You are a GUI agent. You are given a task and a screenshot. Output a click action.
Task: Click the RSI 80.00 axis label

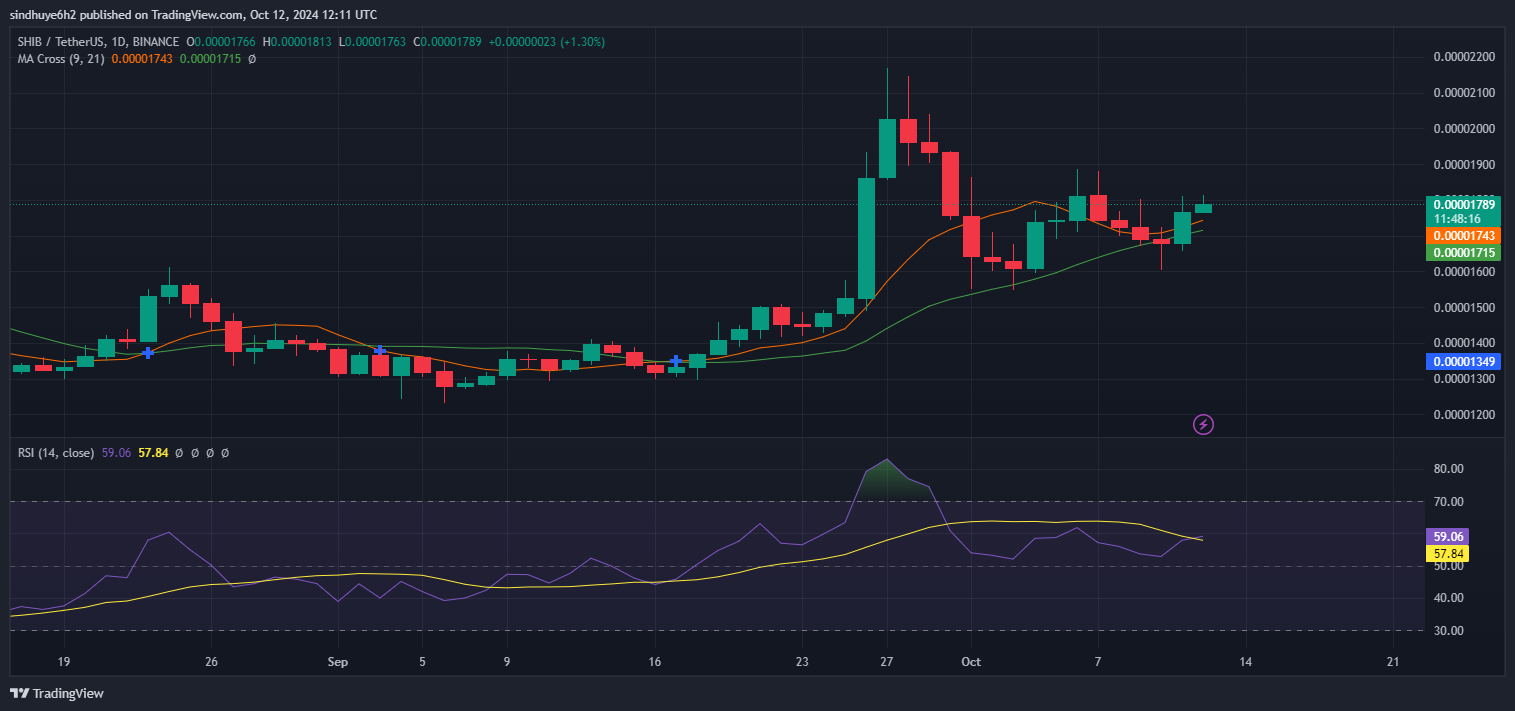(x=1448, y=469)
